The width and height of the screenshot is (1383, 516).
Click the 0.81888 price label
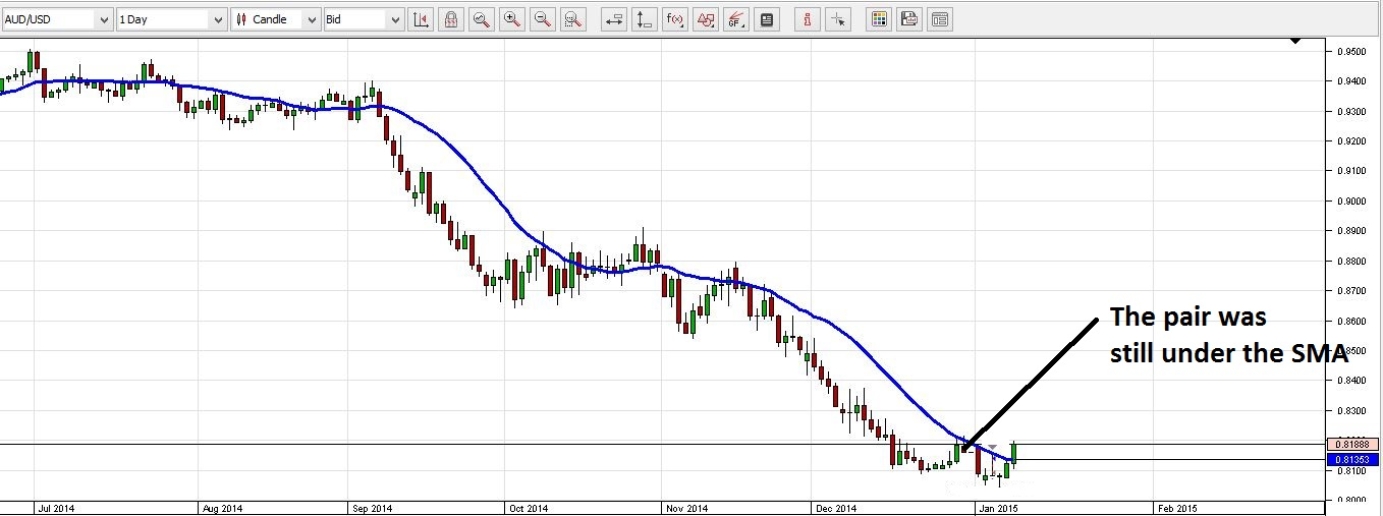(1353, 443)
